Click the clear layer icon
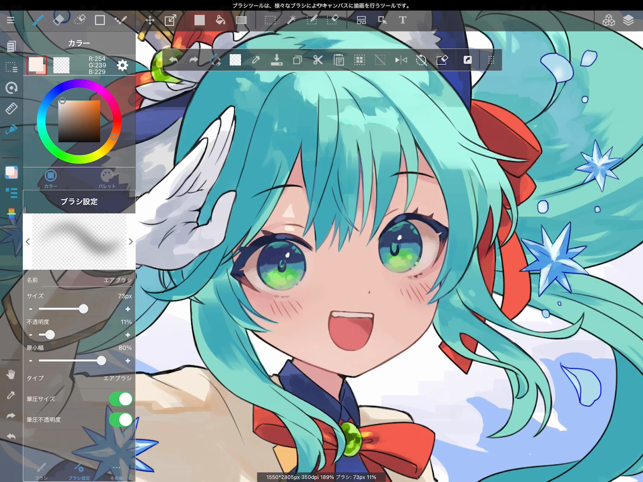 tap(442, 60)
